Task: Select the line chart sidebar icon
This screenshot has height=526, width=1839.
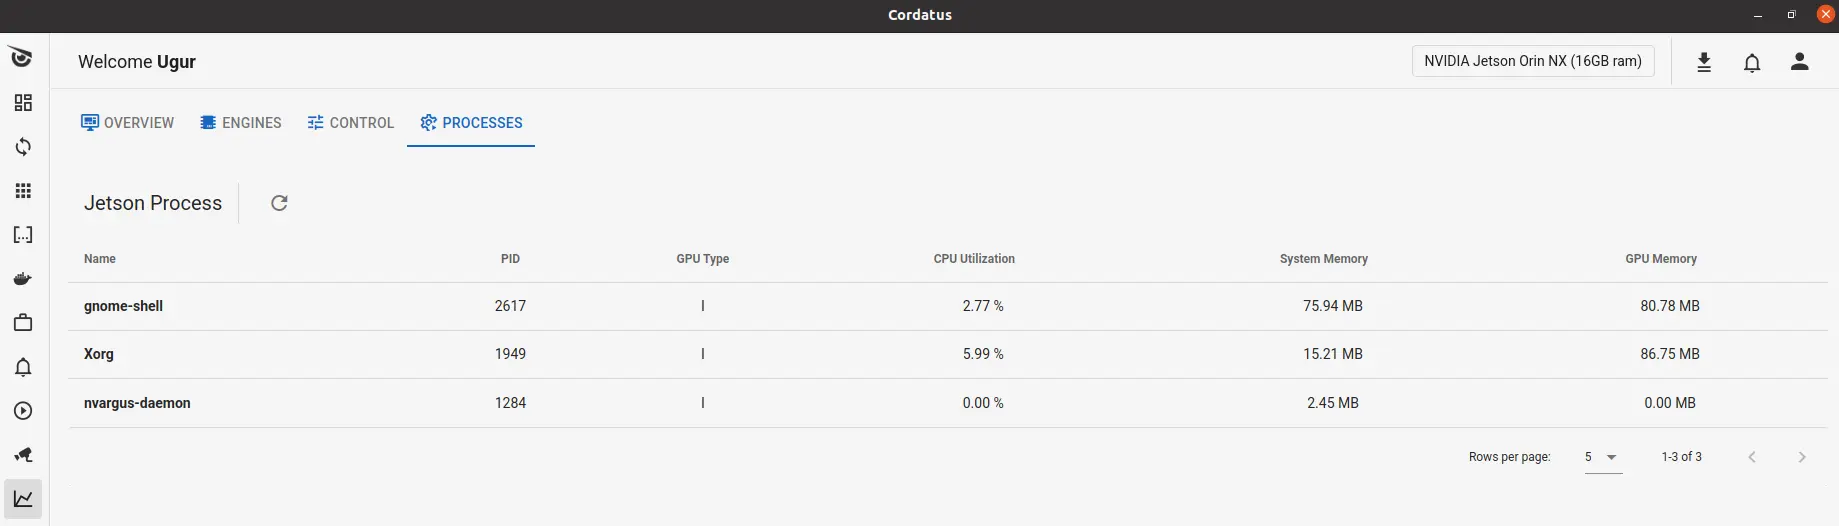Action: (x=23, y=499)
